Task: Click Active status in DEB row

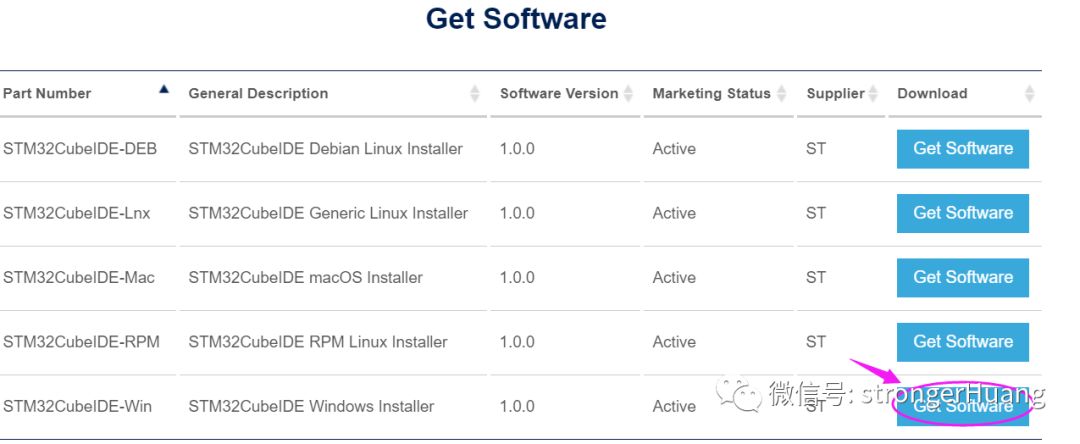Action: click(674, 149)
